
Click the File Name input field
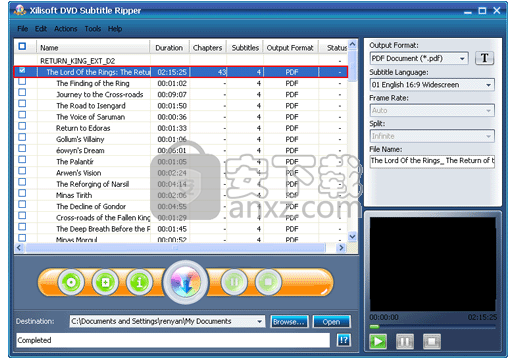(x=432, y=161)
